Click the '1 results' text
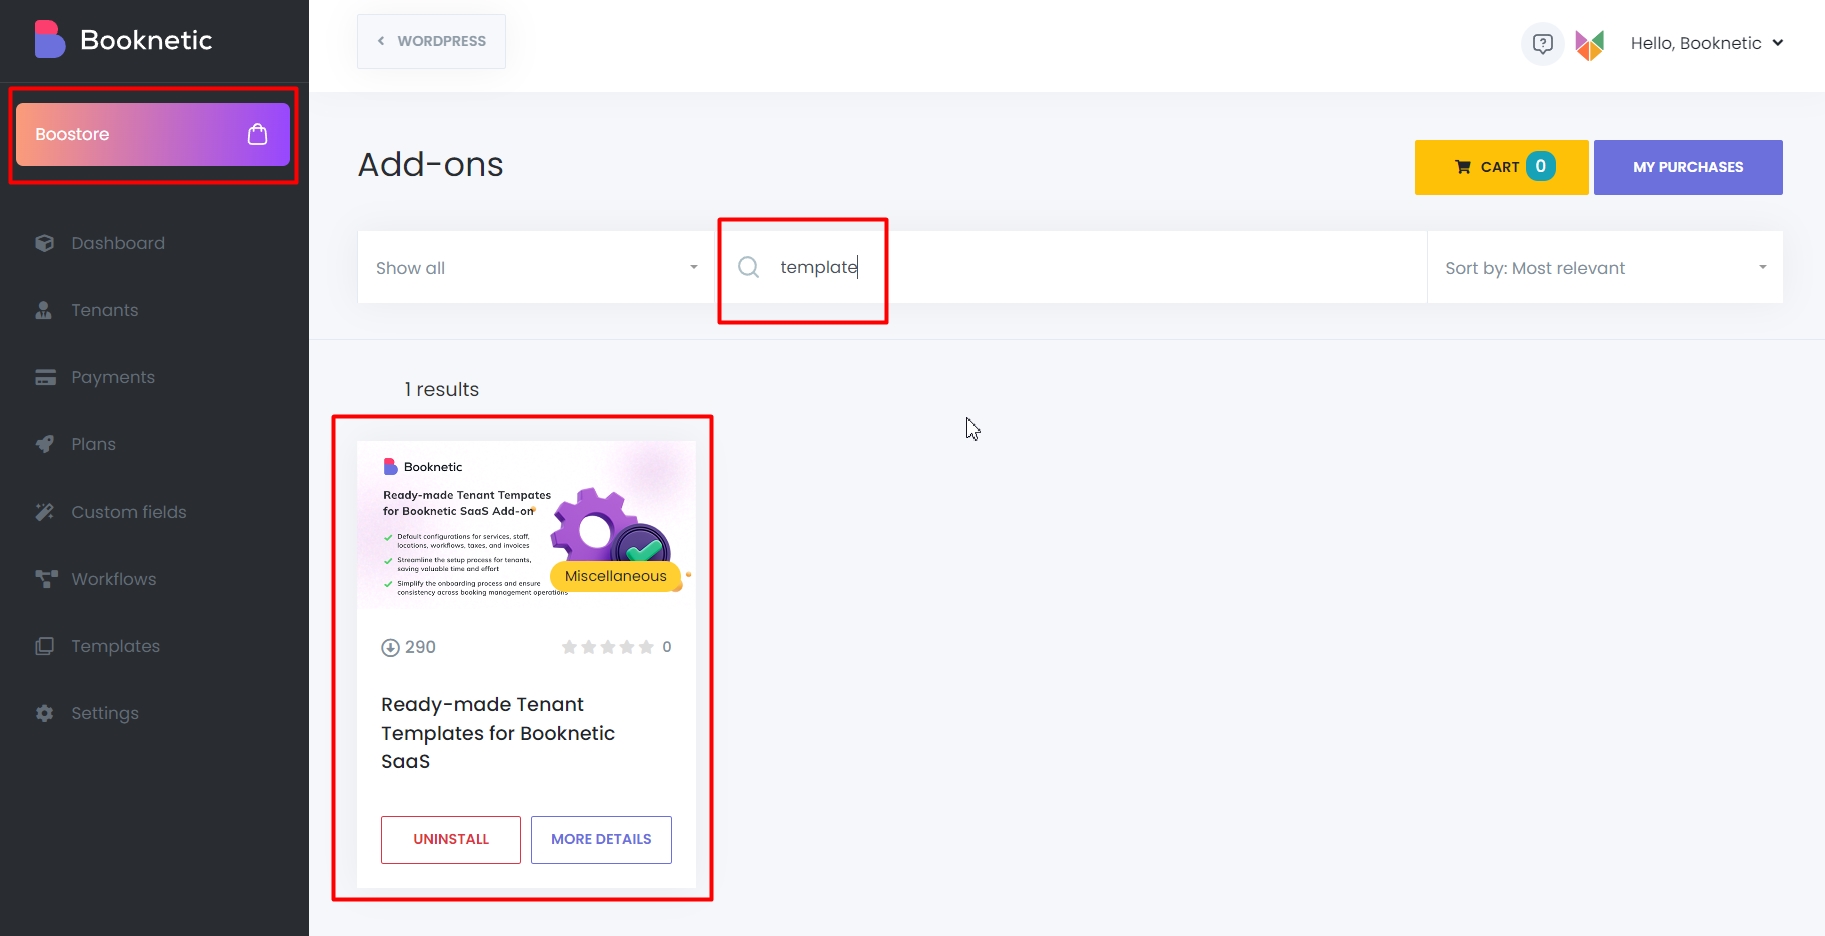Image resolution: width=1825 pixels, height=936 pixels. click(x=441, y=389)
